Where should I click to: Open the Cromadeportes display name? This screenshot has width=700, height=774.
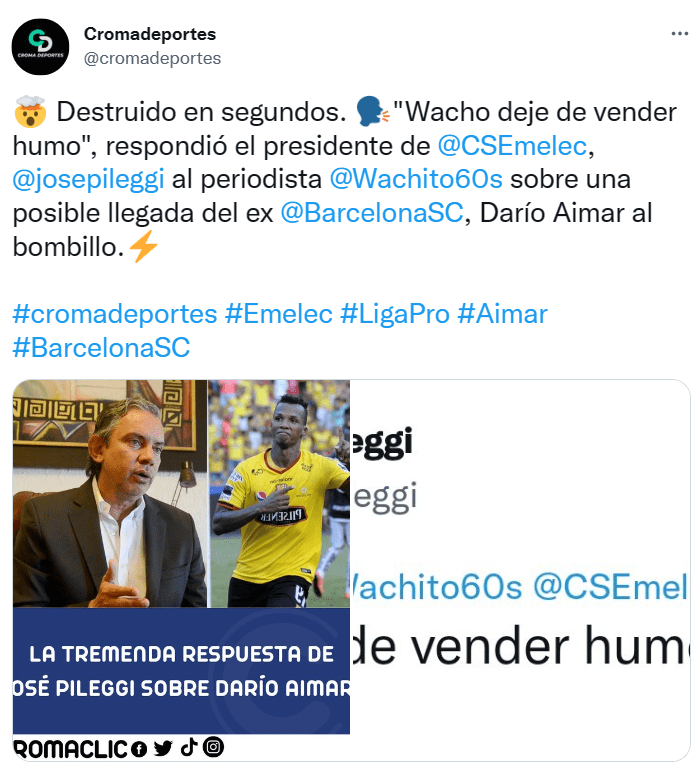(150, 34)
